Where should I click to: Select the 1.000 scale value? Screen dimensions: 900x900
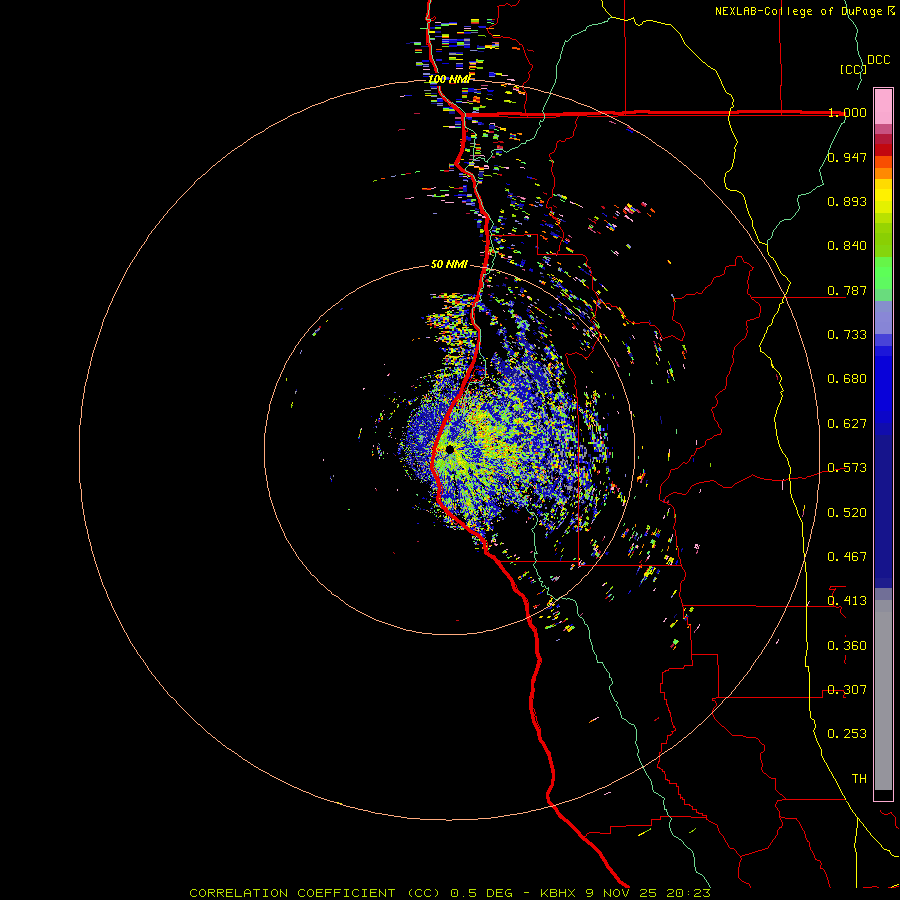tap(847, 112)
